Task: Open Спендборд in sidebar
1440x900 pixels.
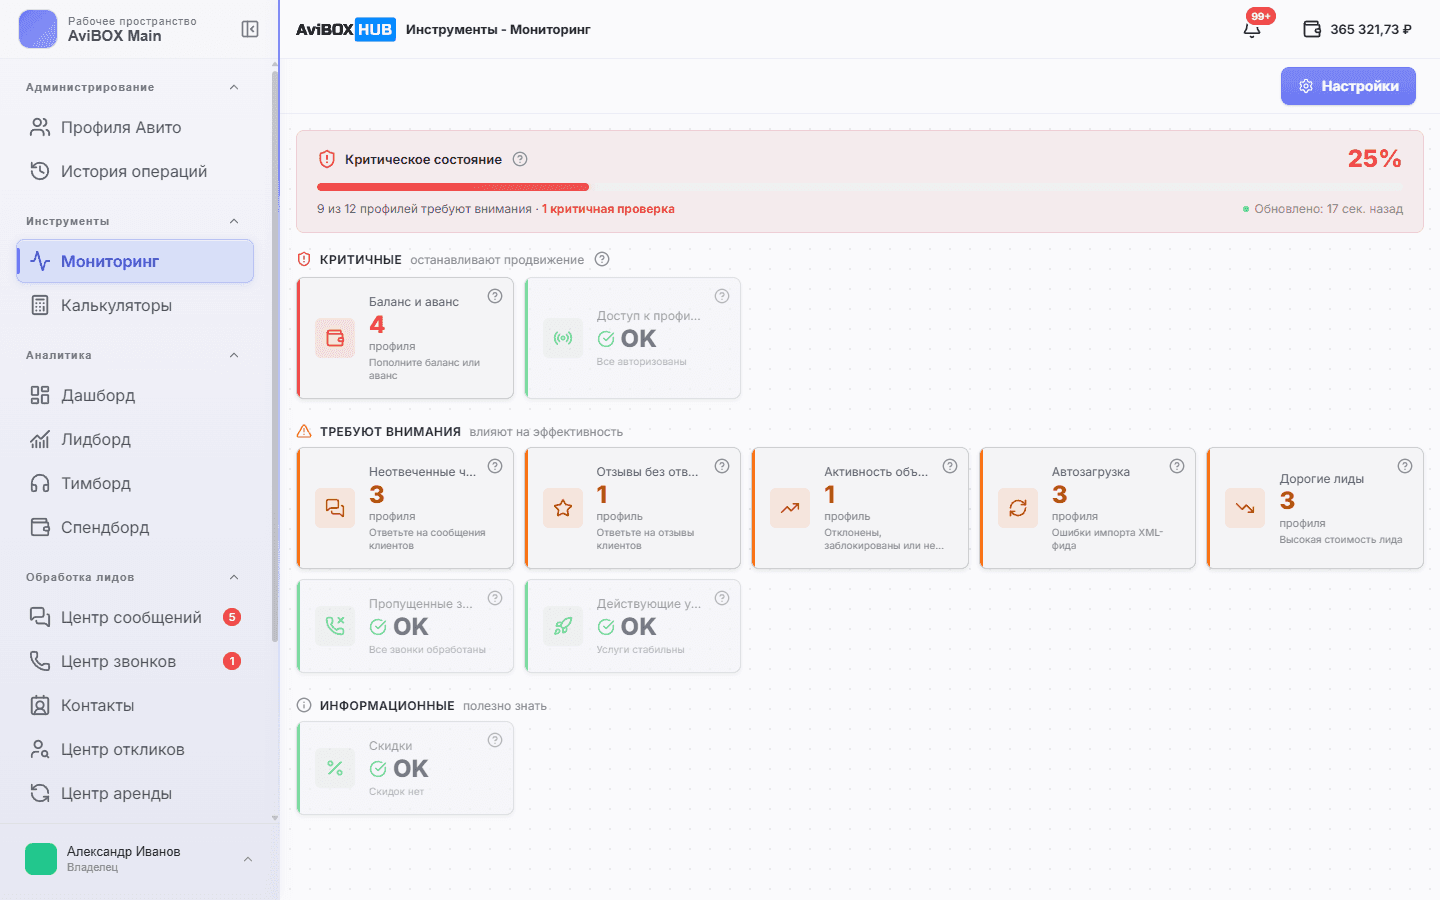Action: tap(135, 527)
